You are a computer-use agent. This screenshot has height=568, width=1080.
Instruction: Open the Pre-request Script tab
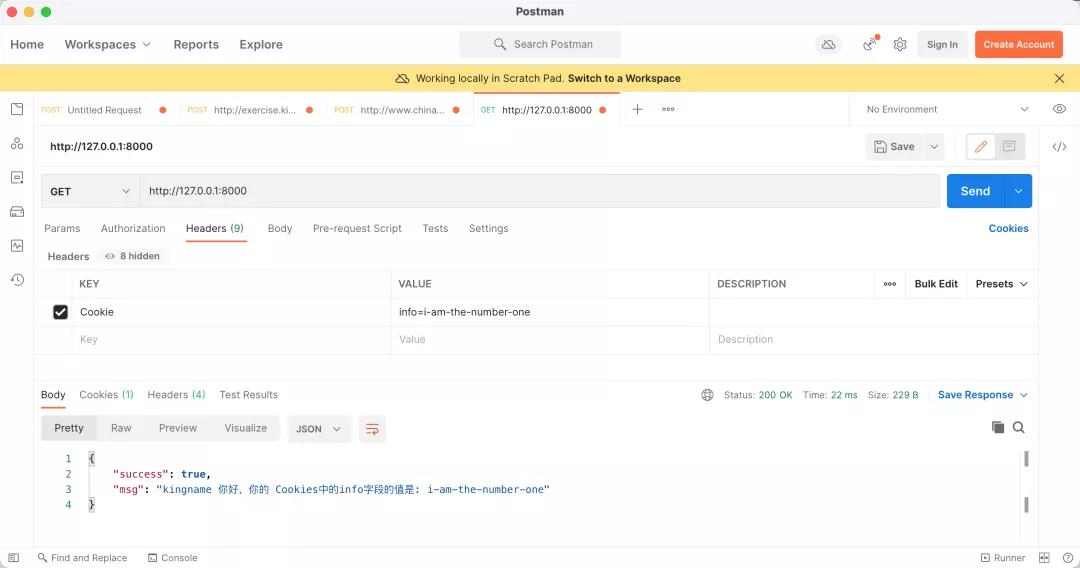coord(357,229)
